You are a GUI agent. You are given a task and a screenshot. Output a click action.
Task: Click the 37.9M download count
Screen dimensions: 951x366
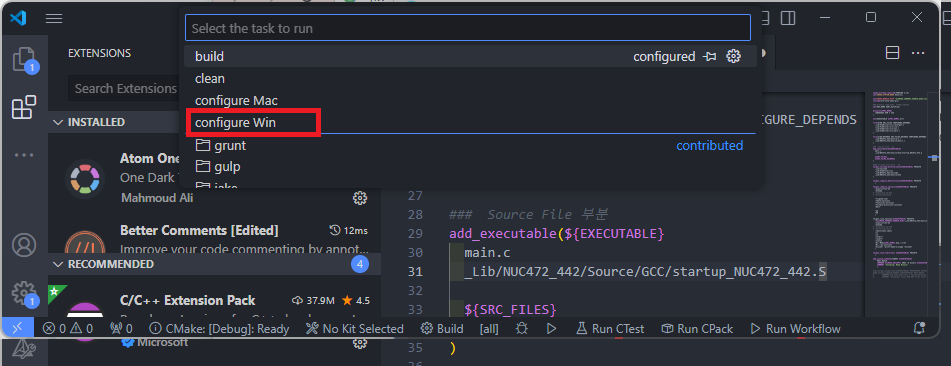point(313,300)
